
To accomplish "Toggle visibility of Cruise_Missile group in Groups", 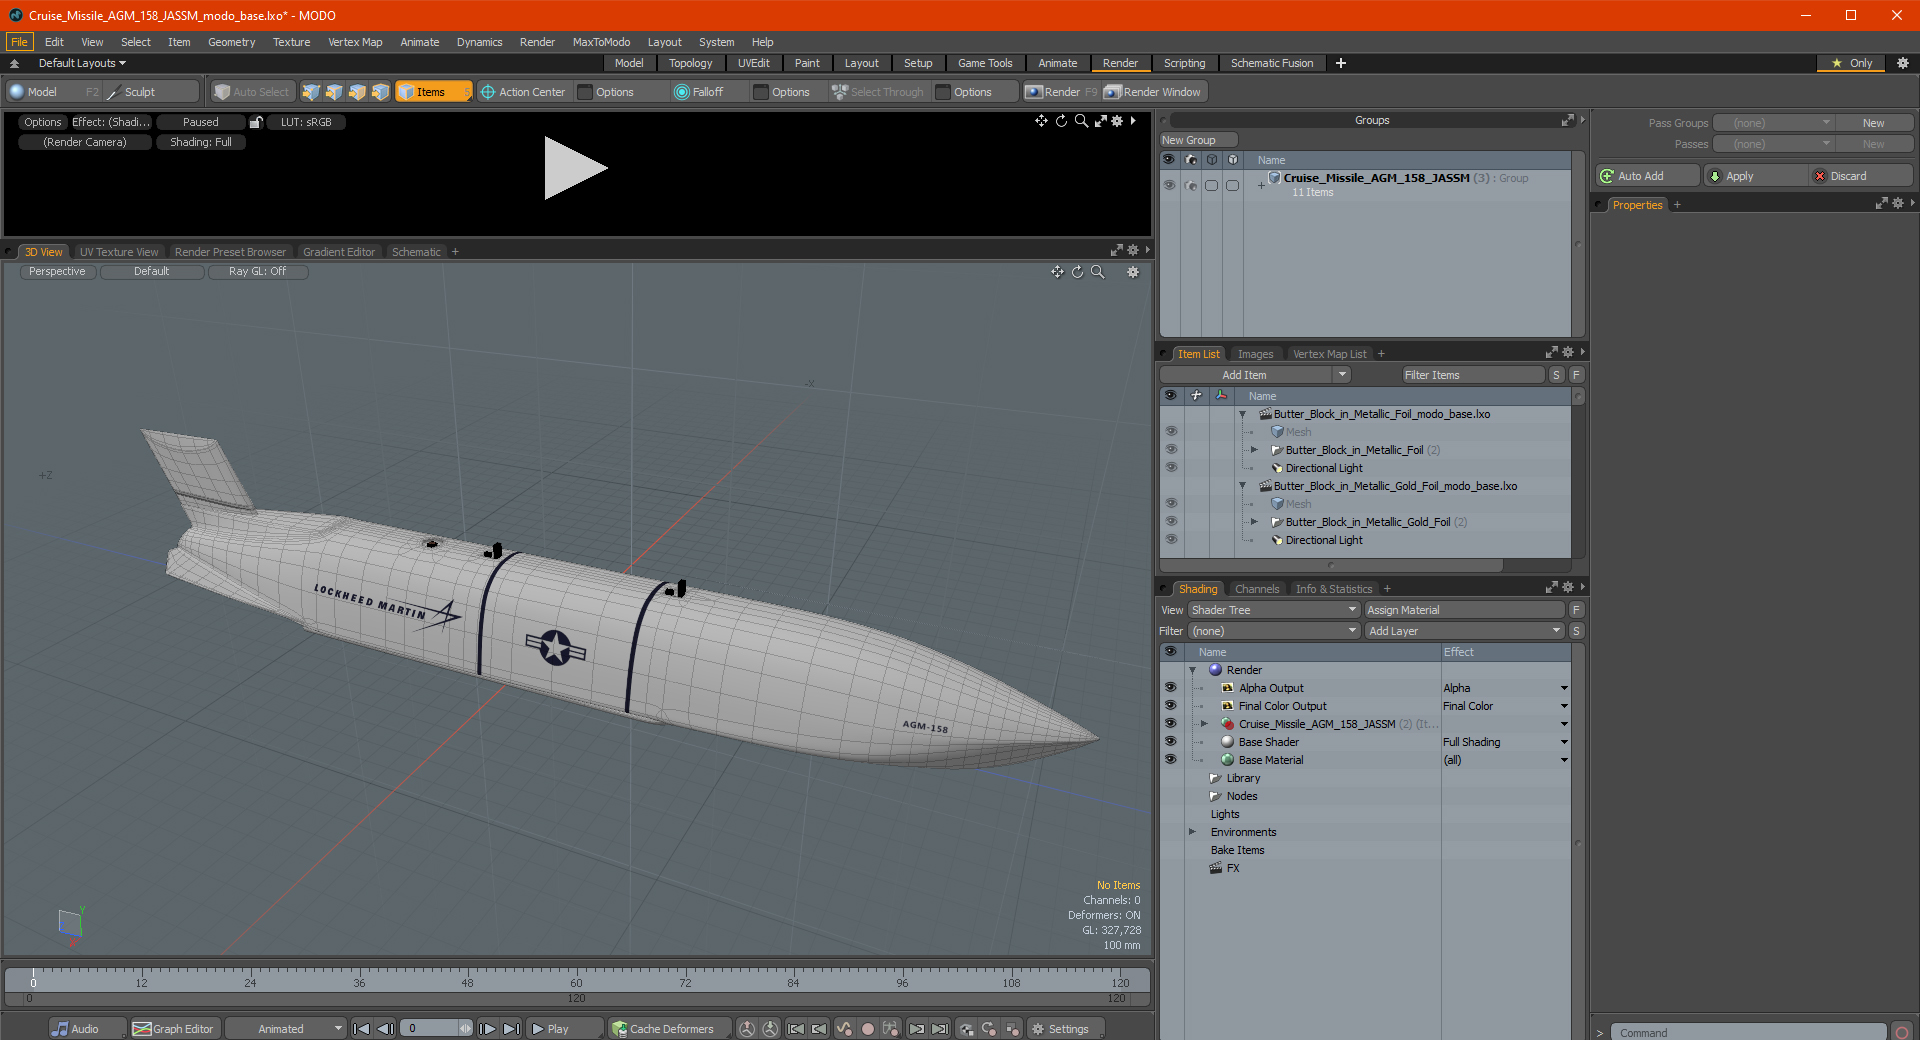I will tap(1169, 185).
